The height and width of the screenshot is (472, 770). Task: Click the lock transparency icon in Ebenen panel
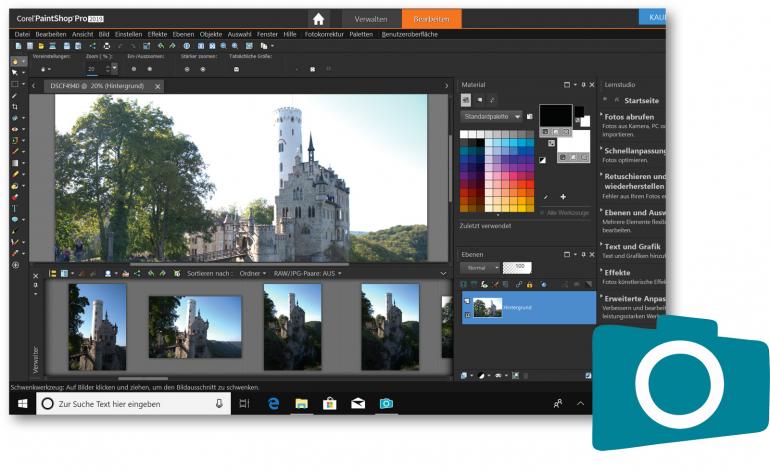529,284
